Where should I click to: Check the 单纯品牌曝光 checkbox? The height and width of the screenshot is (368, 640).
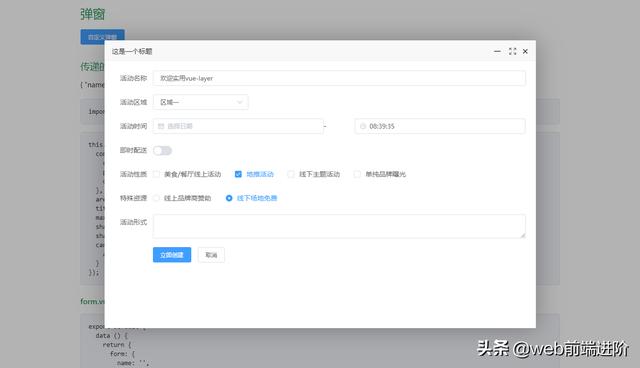[x=357, y=174]
